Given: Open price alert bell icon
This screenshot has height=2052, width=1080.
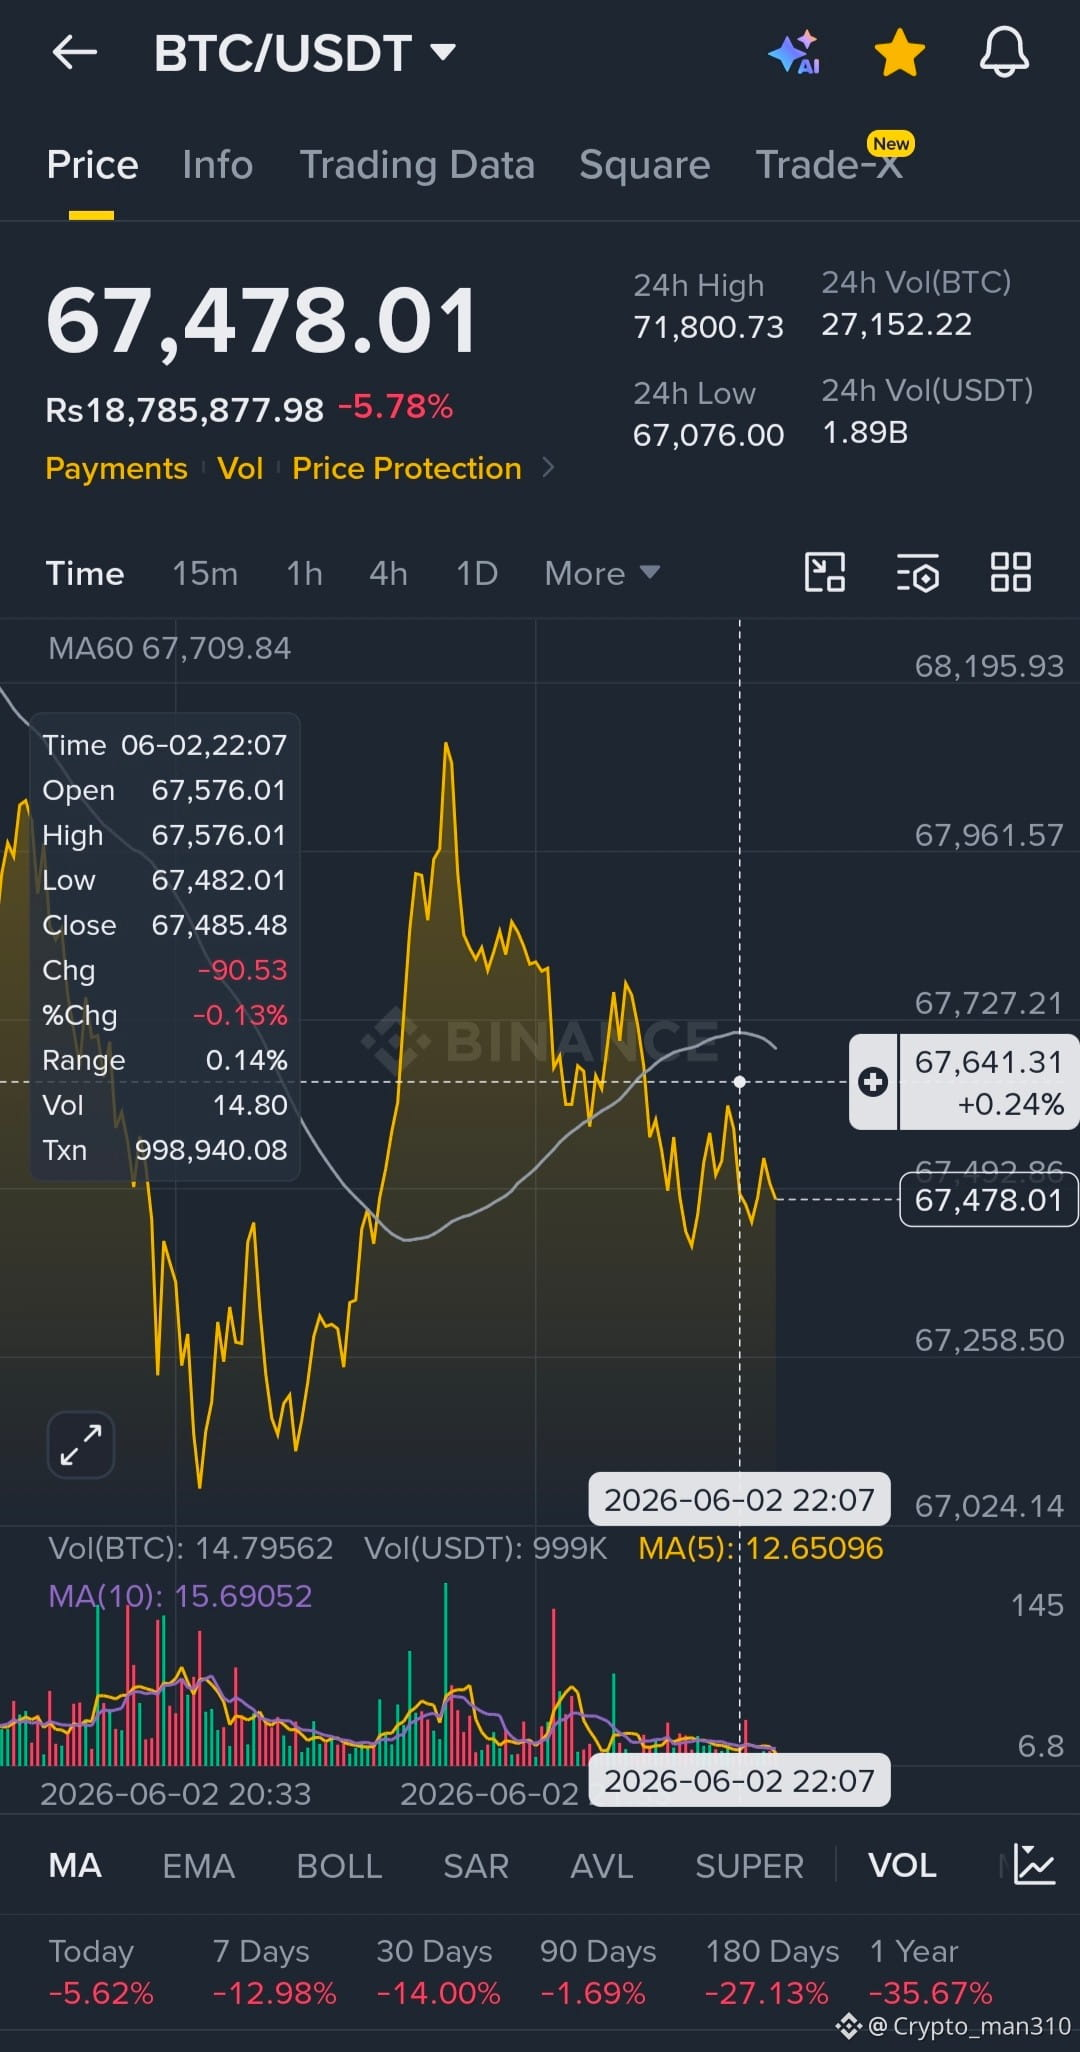Looking at the screenshot, I should pos(1004,52).
